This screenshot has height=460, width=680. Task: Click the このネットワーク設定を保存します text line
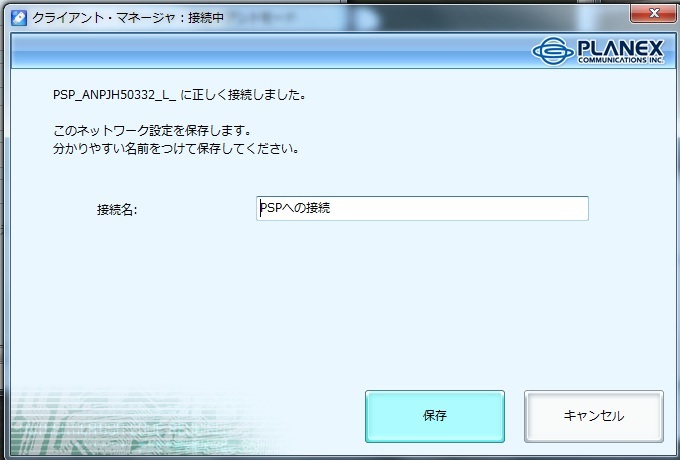pyautogui.click(x=152, y=130)
